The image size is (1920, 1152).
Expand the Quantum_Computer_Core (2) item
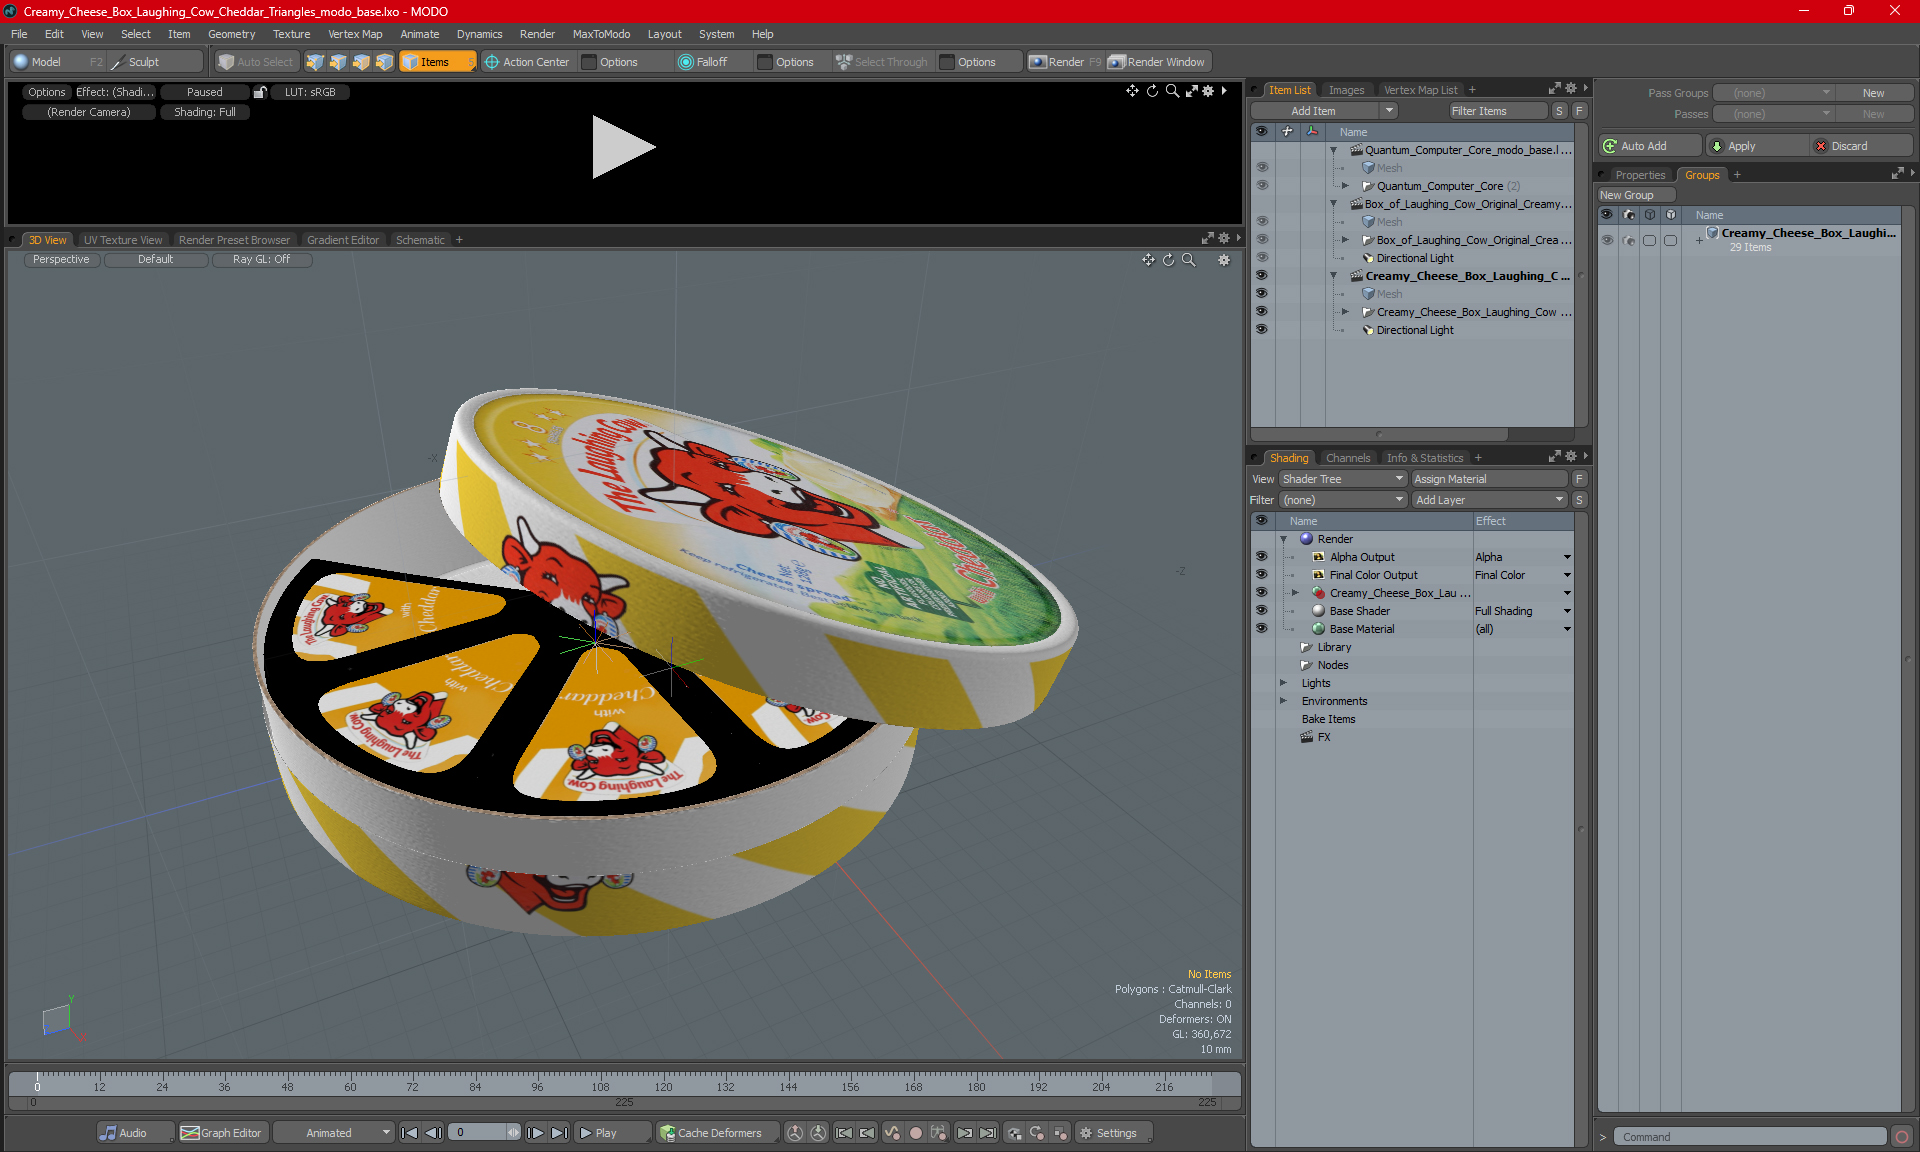[1345, 186]
